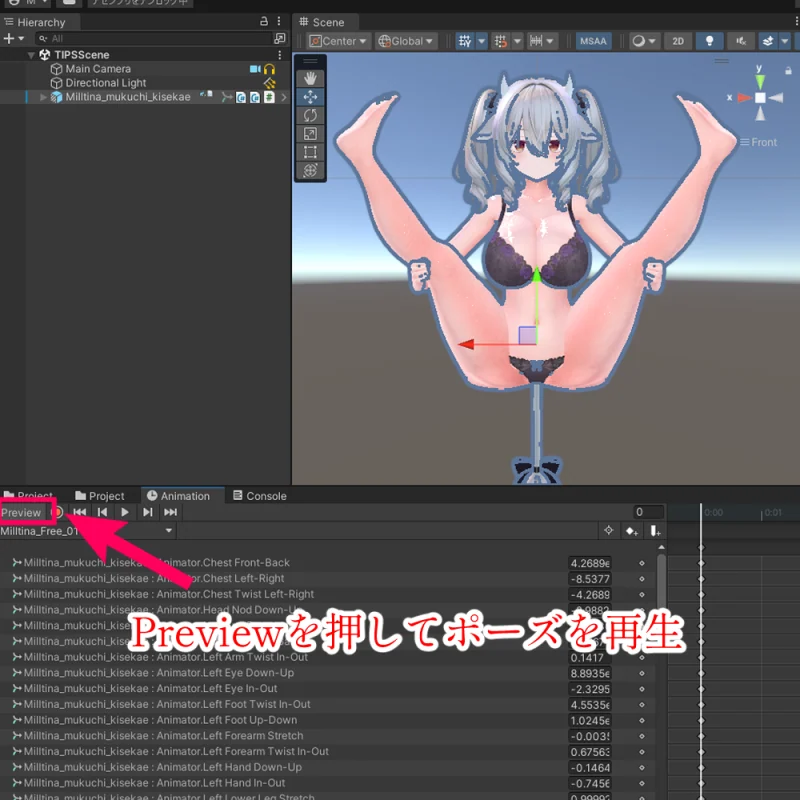Click the camera component icon on Main Camera row

(255, 69)
